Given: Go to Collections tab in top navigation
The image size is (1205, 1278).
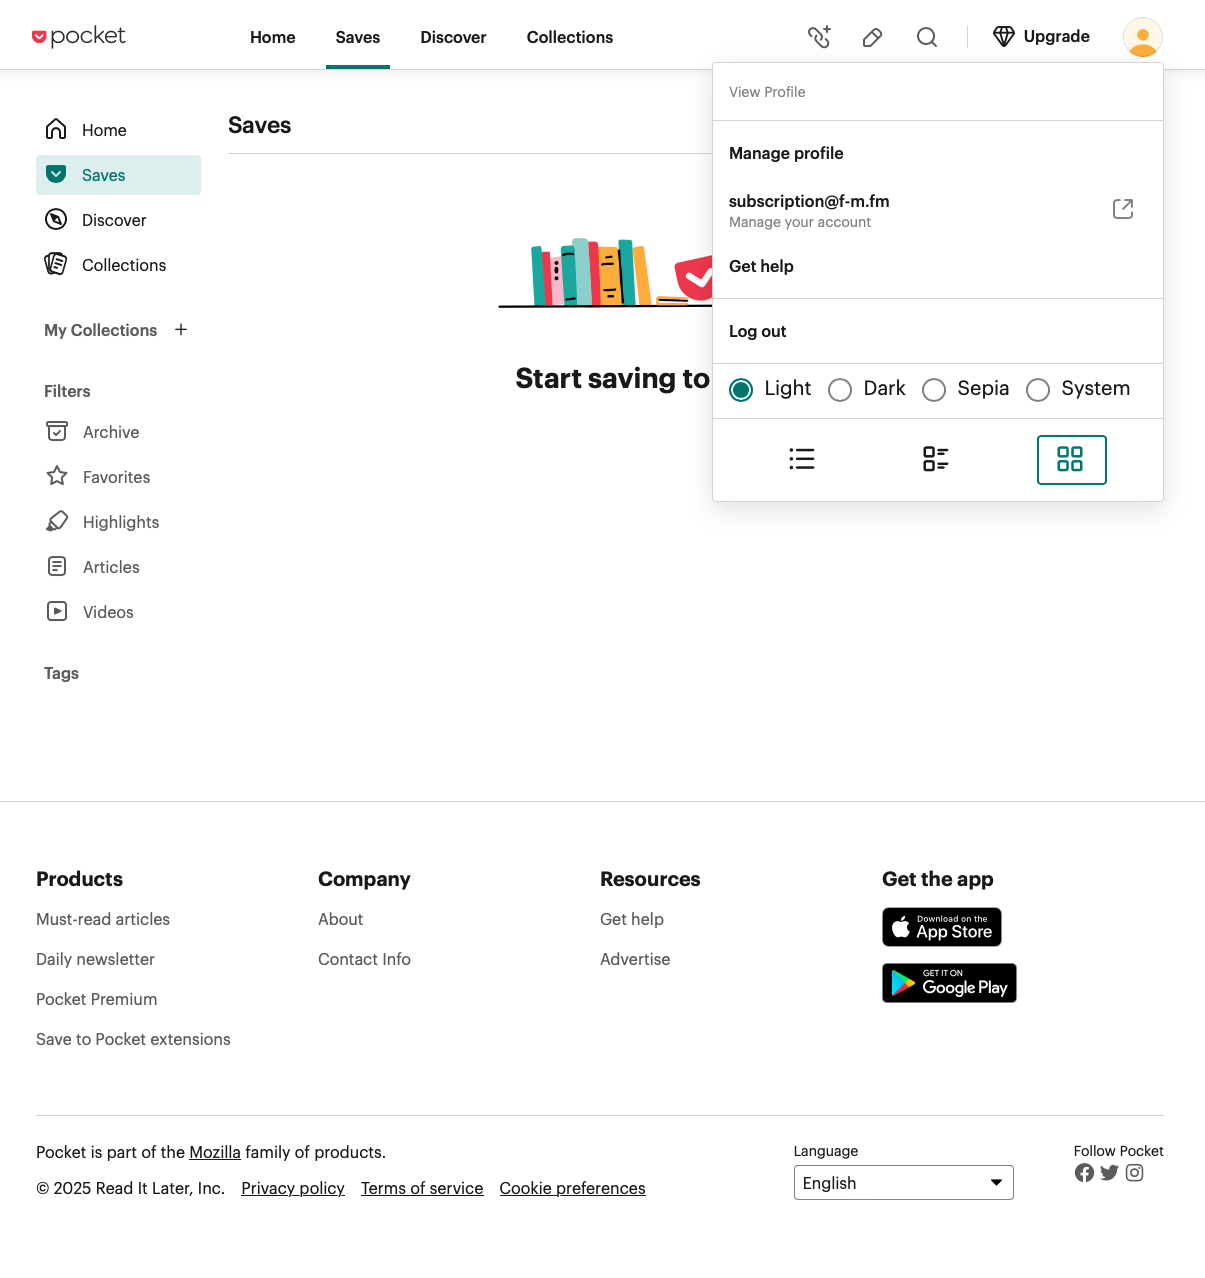Looking at the screenshot, I should click(x=570, y=37).
